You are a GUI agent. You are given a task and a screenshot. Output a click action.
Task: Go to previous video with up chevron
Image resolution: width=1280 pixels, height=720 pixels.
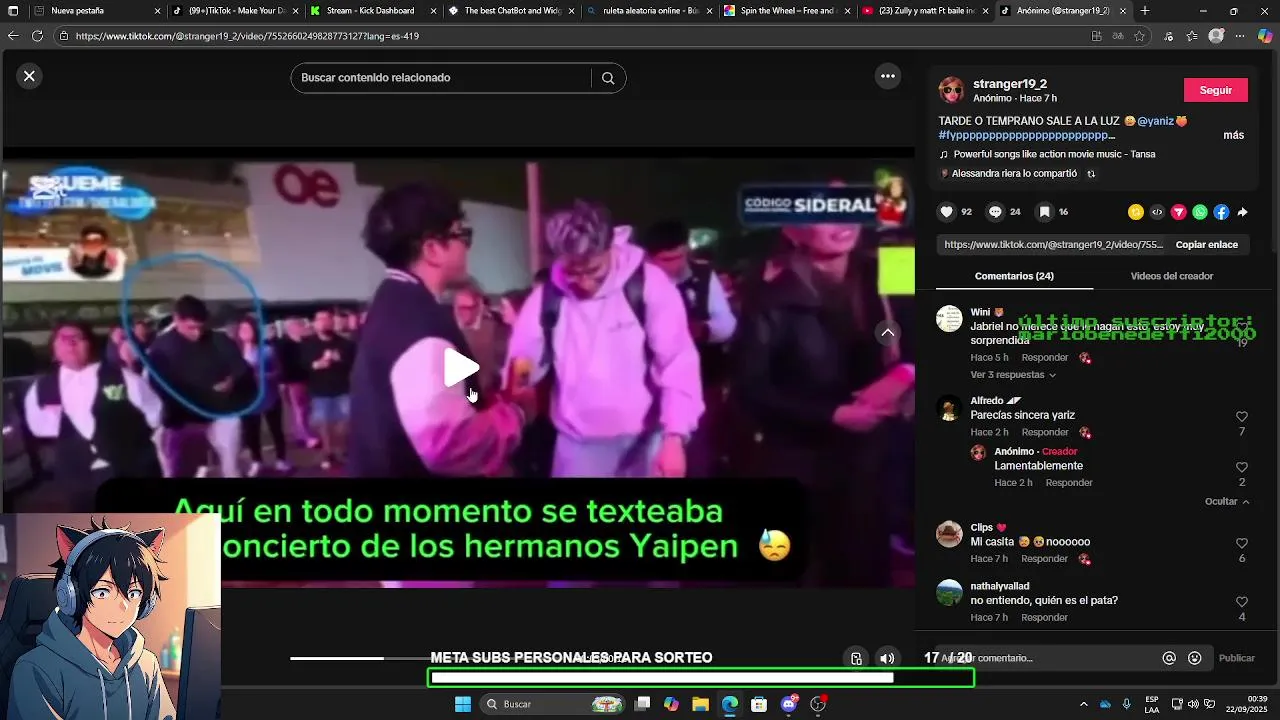click(x=887, y=333)
